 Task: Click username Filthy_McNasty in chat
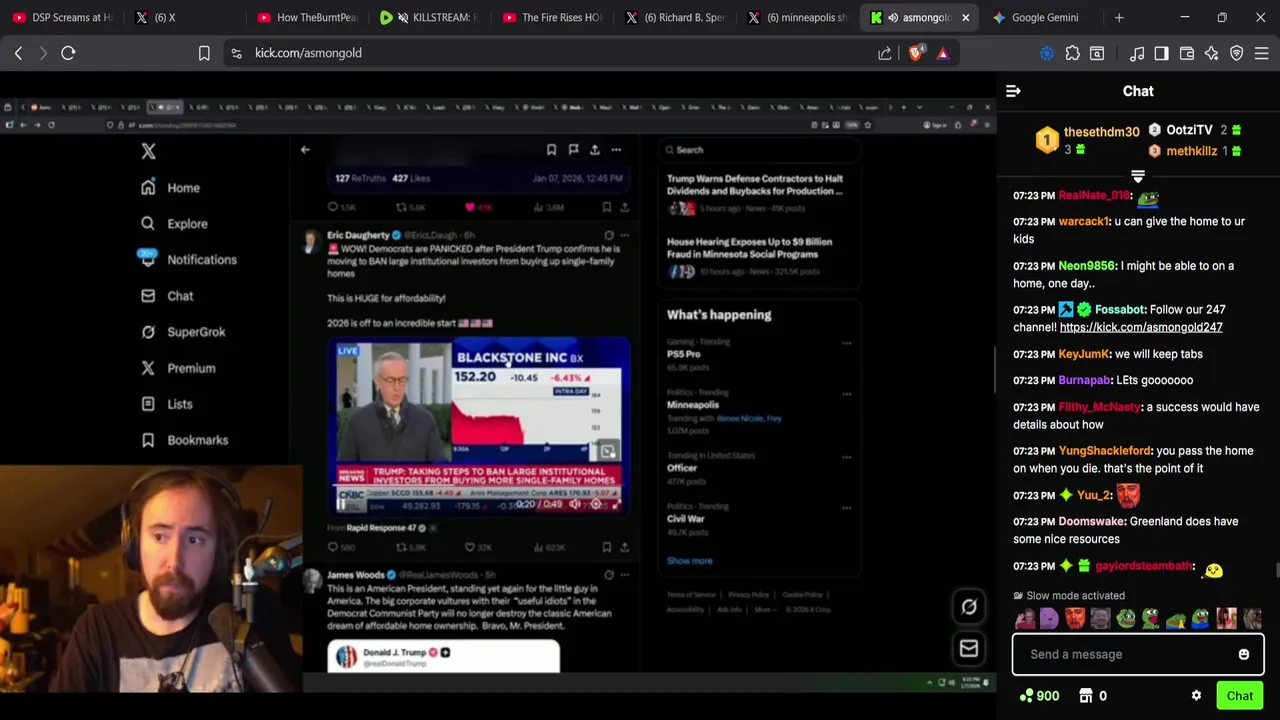click(x=1099, y=407)
